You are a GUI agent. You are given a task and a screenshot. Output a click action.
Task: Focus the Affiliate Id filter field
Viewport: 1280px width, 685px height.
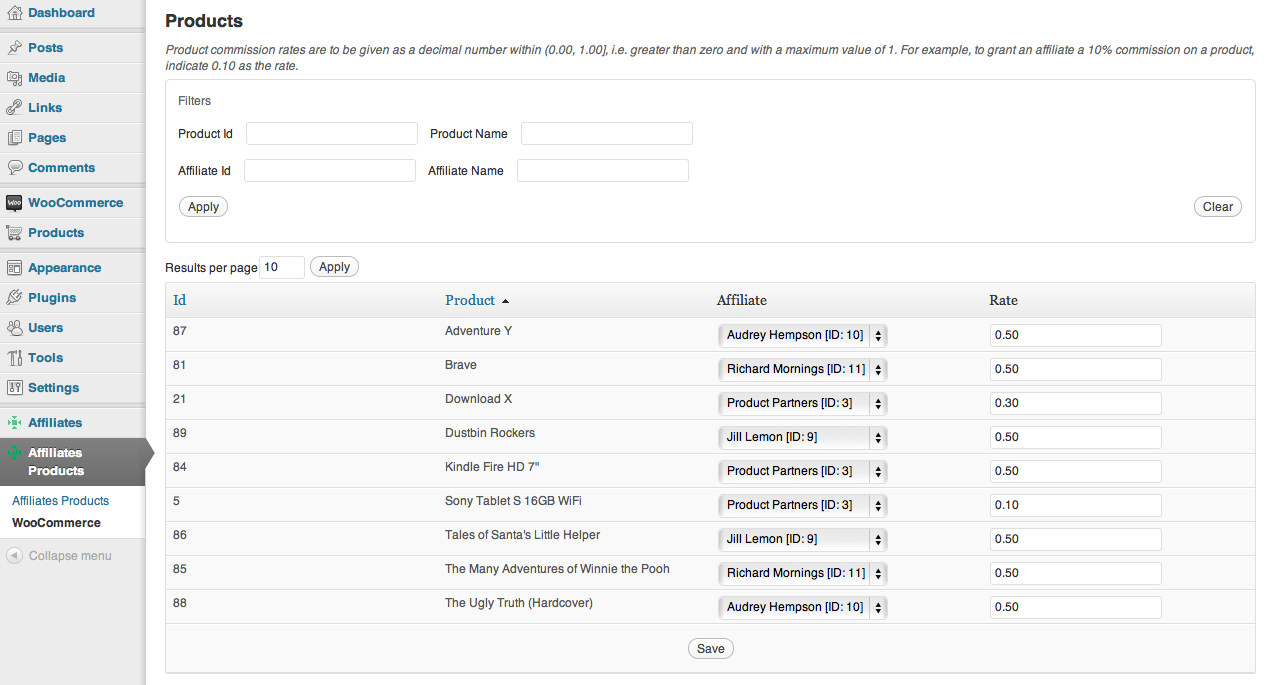click(330, 171)
